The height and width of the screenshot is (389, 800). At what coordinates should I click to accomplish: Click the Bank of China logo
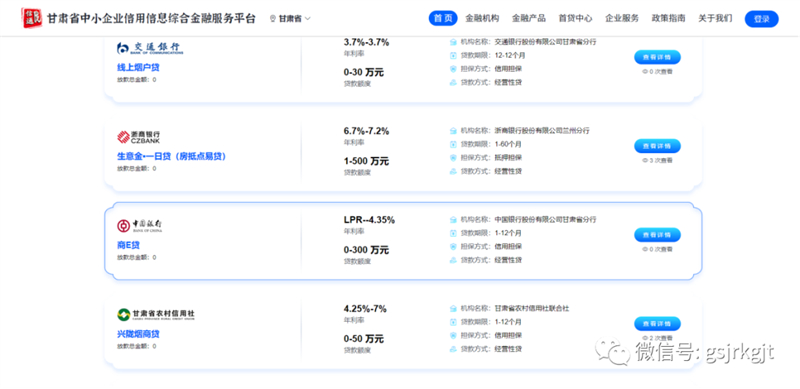pos(140,226)
